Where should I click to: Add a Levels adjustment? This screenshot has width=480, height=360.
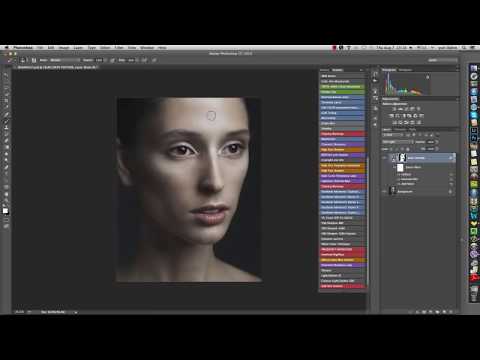coord(401,109)
